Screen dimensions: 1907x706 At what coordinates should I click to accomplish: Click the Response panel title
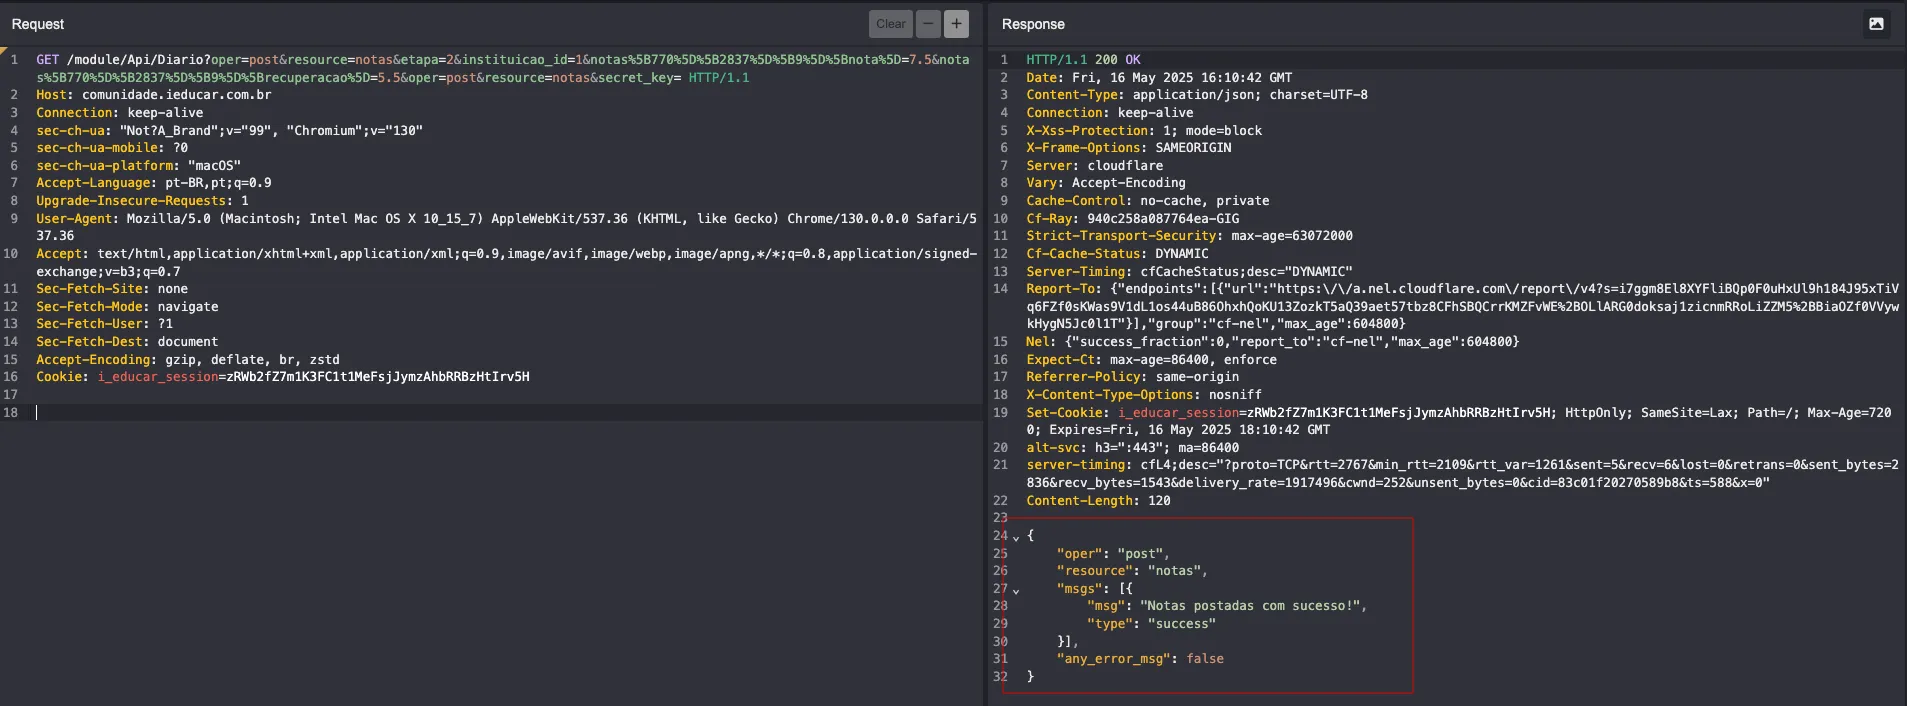point(1033,24)
